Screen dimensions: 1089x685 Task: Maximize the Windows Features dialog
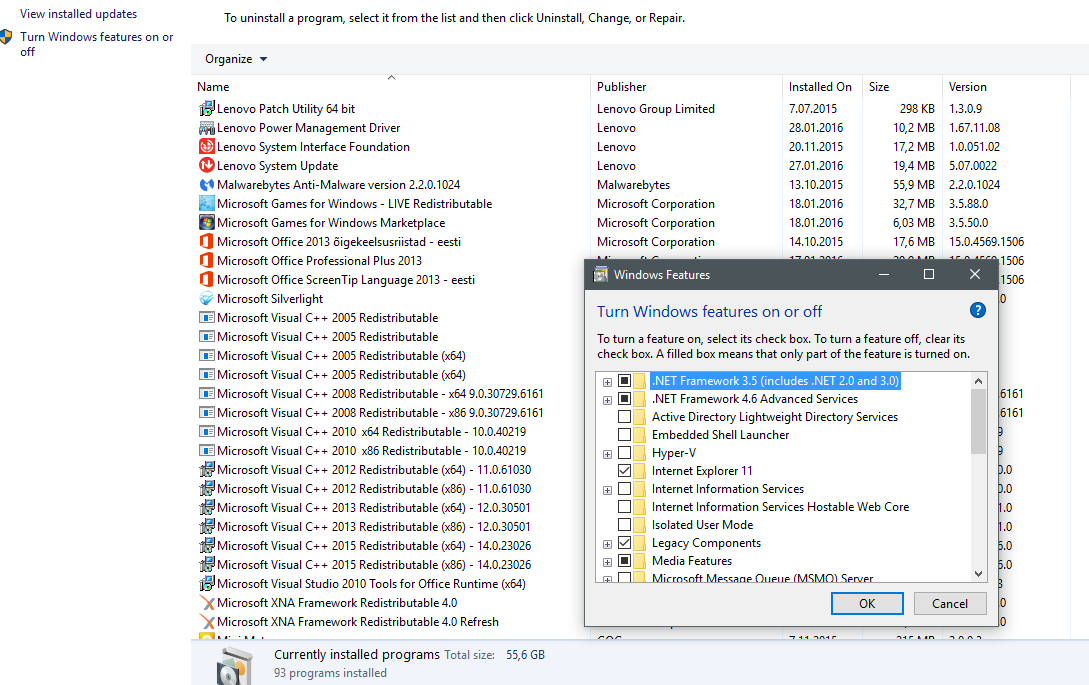click(929, 274)
